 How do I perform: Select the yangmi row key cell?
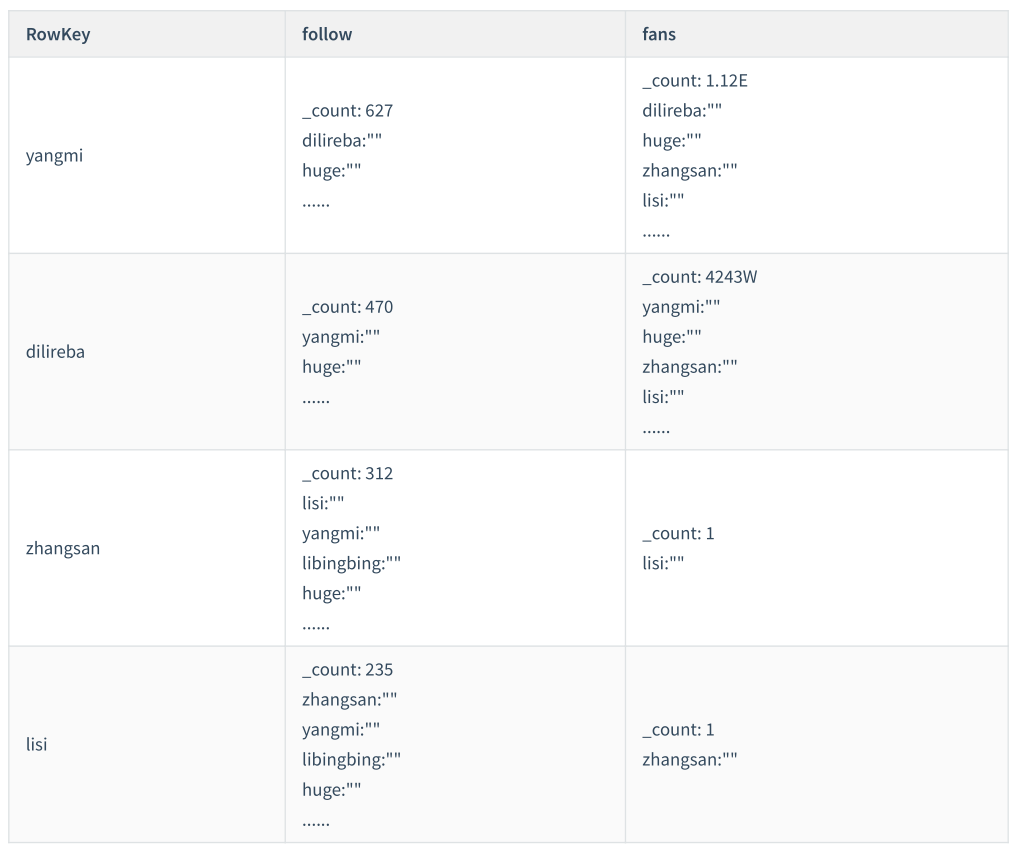pos(54,156)
